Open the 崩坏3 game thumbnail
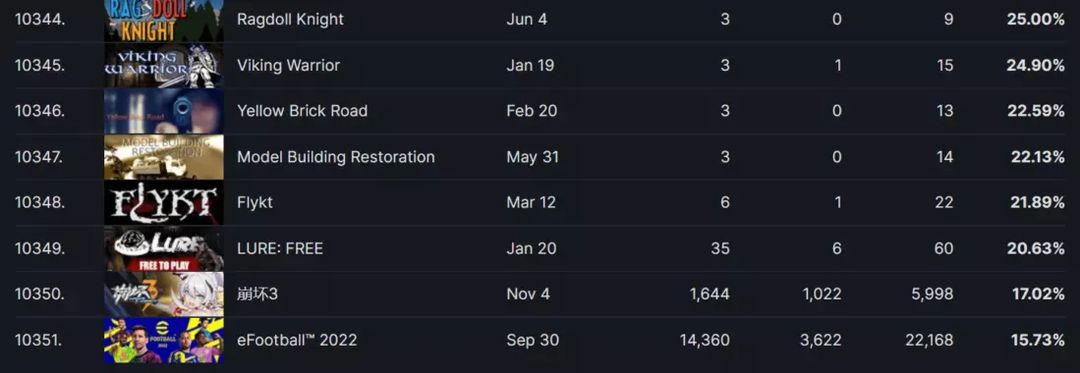The height and width of the screenshot is (373, 1080). click(x=164, y=294)
